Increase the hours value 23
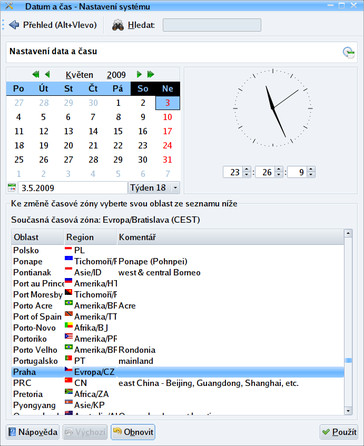This screenshot has width=364, height=446. tap(247, 169)
